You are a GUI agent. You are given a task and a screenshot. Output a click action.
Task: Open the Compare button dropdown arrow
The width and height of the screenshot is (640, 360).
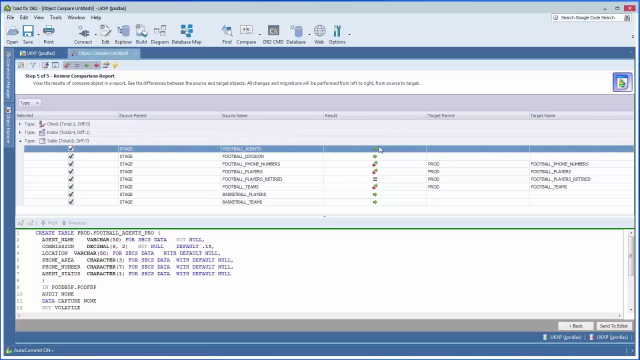[x=260, y=34]
